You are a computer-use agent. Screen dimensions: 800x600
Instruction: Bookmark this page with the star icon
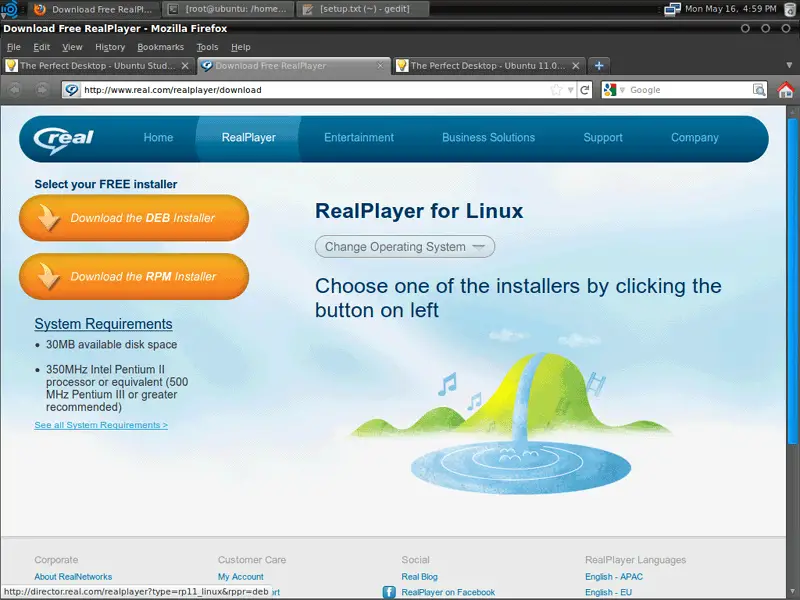[x=556, y=90]
